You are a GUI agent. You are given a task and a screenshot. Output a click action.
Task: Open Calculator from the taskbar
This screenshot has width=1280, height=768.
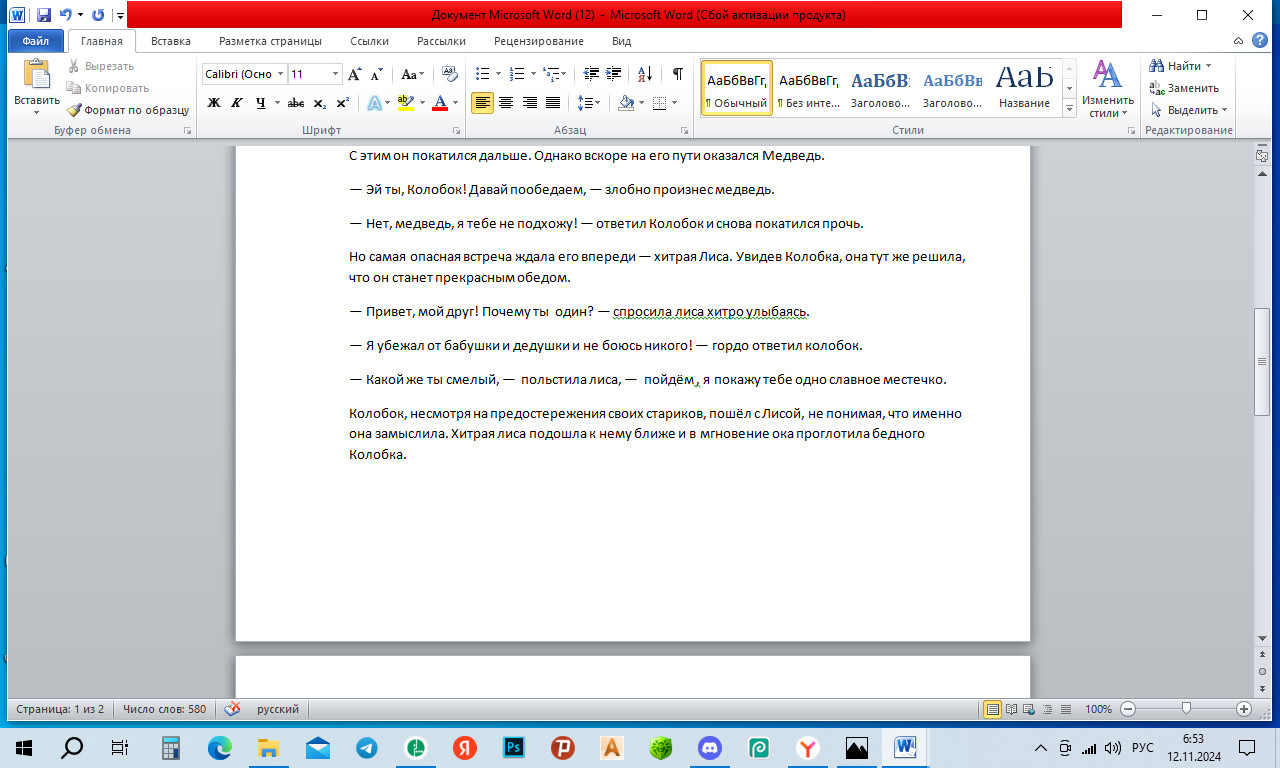pyautogui.click(x=171, y=747)
